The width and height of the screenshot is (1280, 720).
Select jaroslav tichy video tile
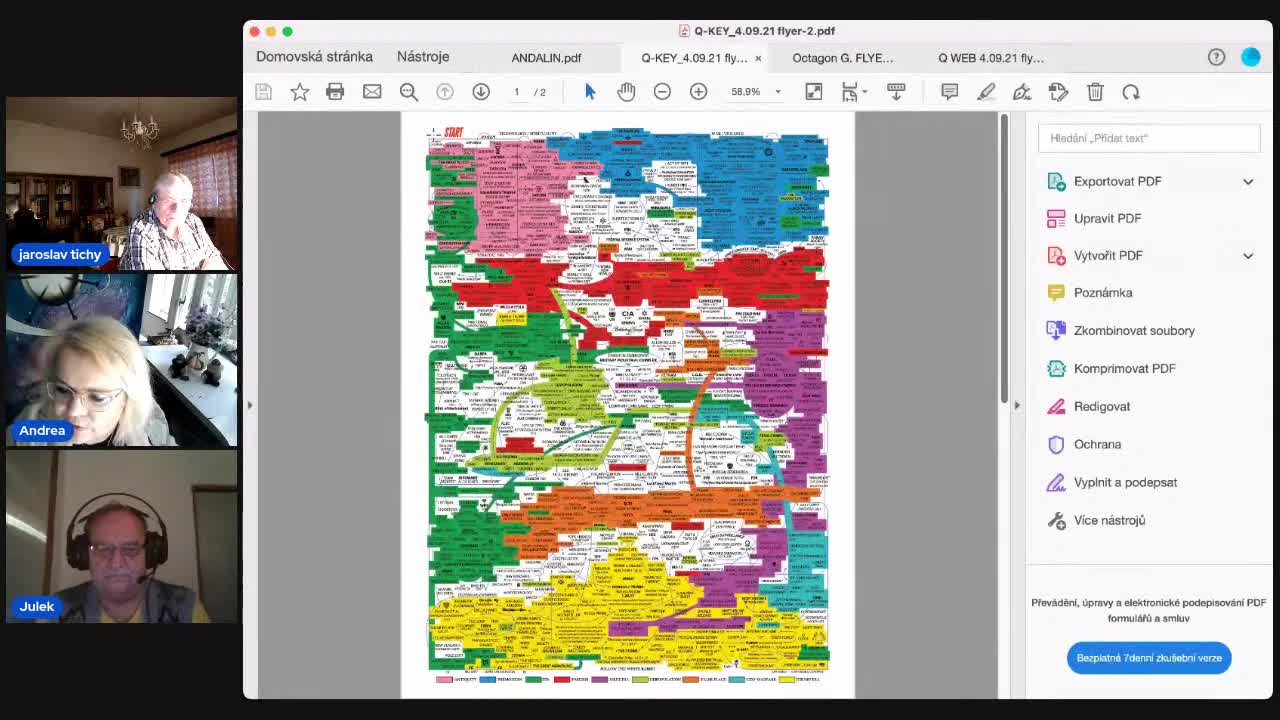tap(121, 184)
